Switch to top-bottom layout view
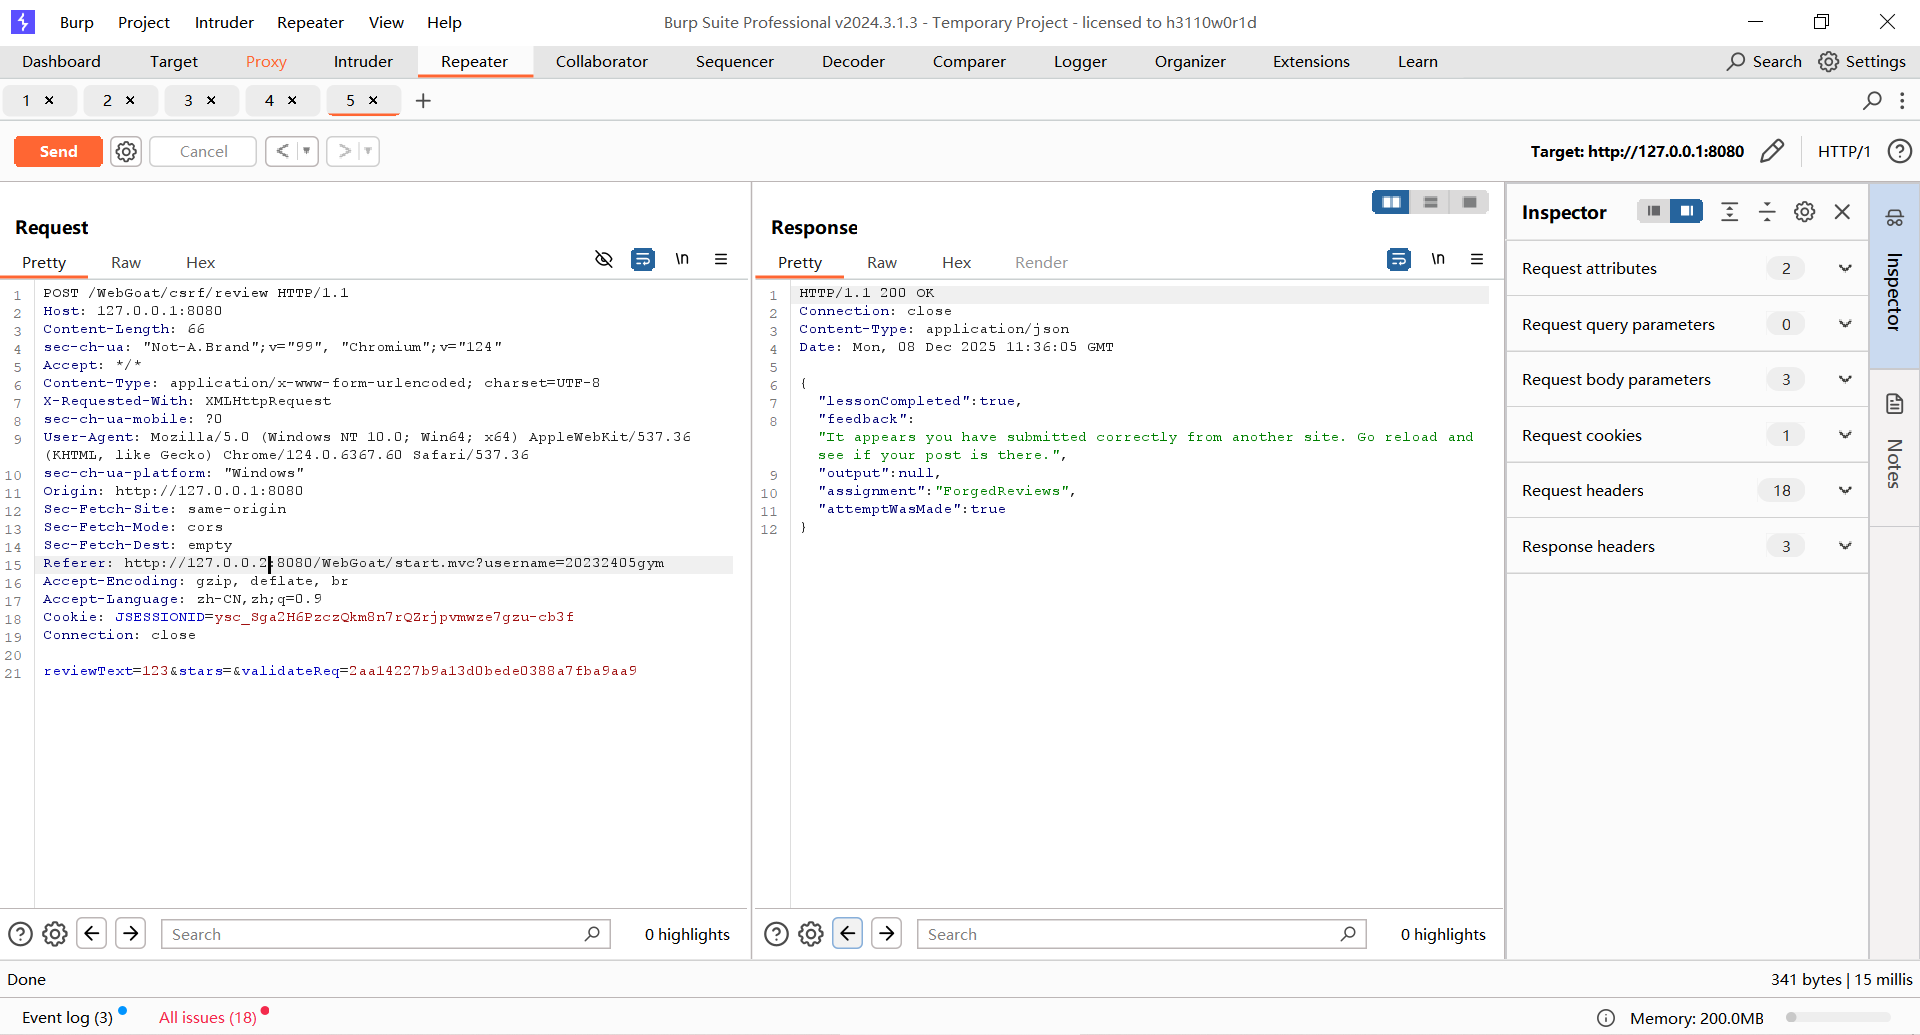 (1431, 202)
